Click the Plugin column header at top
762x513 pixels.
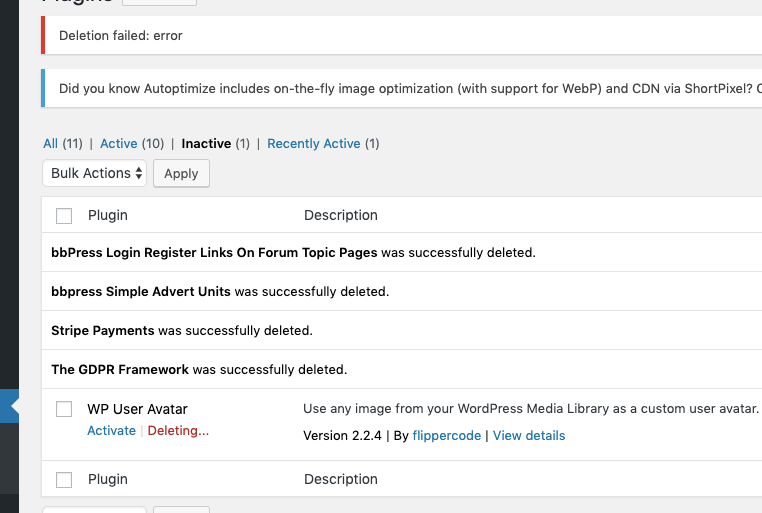pyautogui.click(x=108, y=215)
